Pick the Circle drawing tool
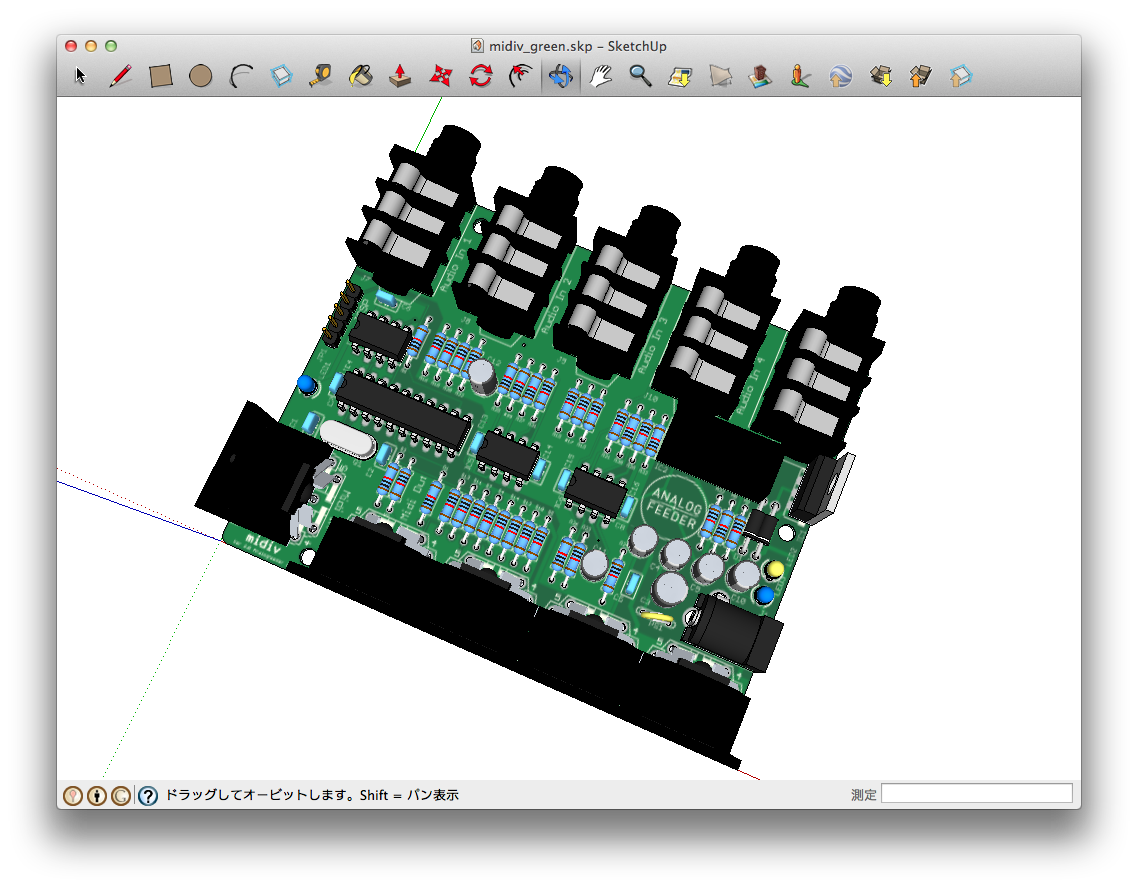This screenshot has height=888, width=1138. point(201,76)
